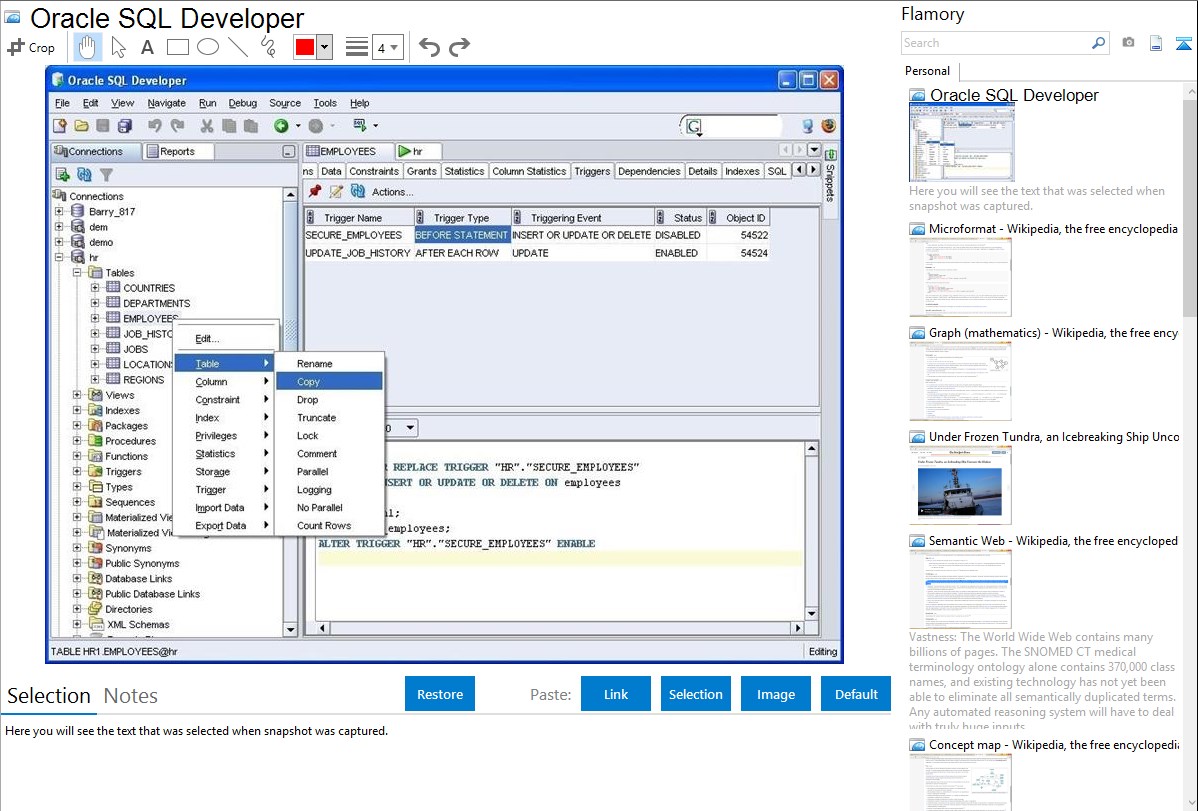This screenshot has width=1198, height=811.
Task: Click the pencil Edit icon beside Actions
Action: 335,192
